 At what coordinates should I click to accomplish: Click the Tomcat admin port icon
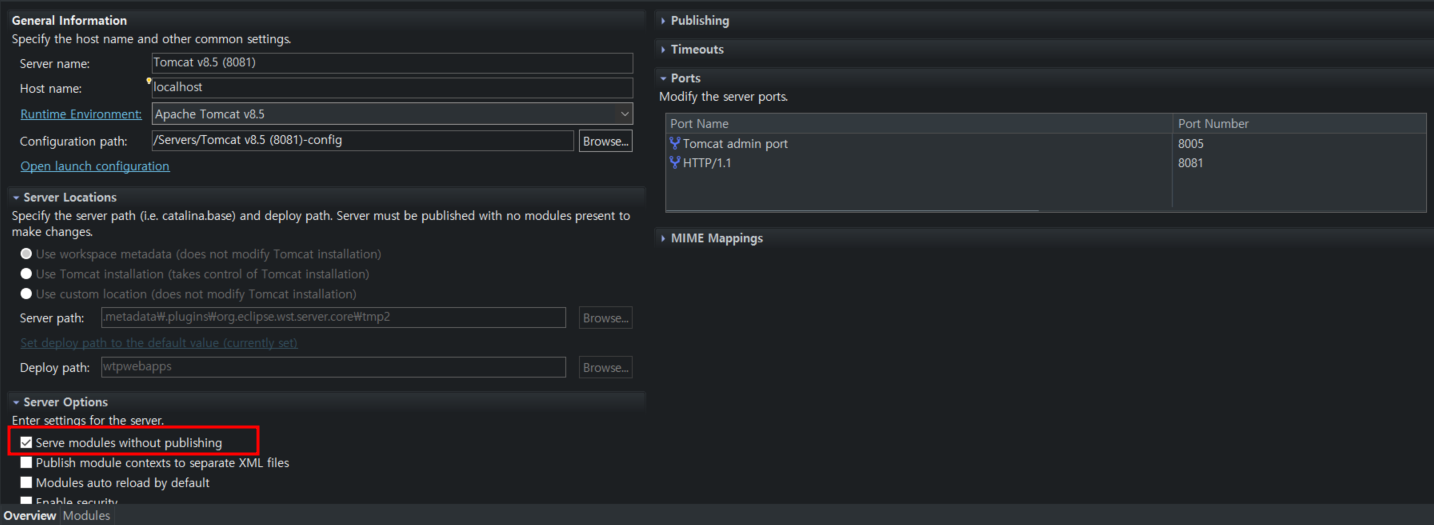(x=675, y=144)
